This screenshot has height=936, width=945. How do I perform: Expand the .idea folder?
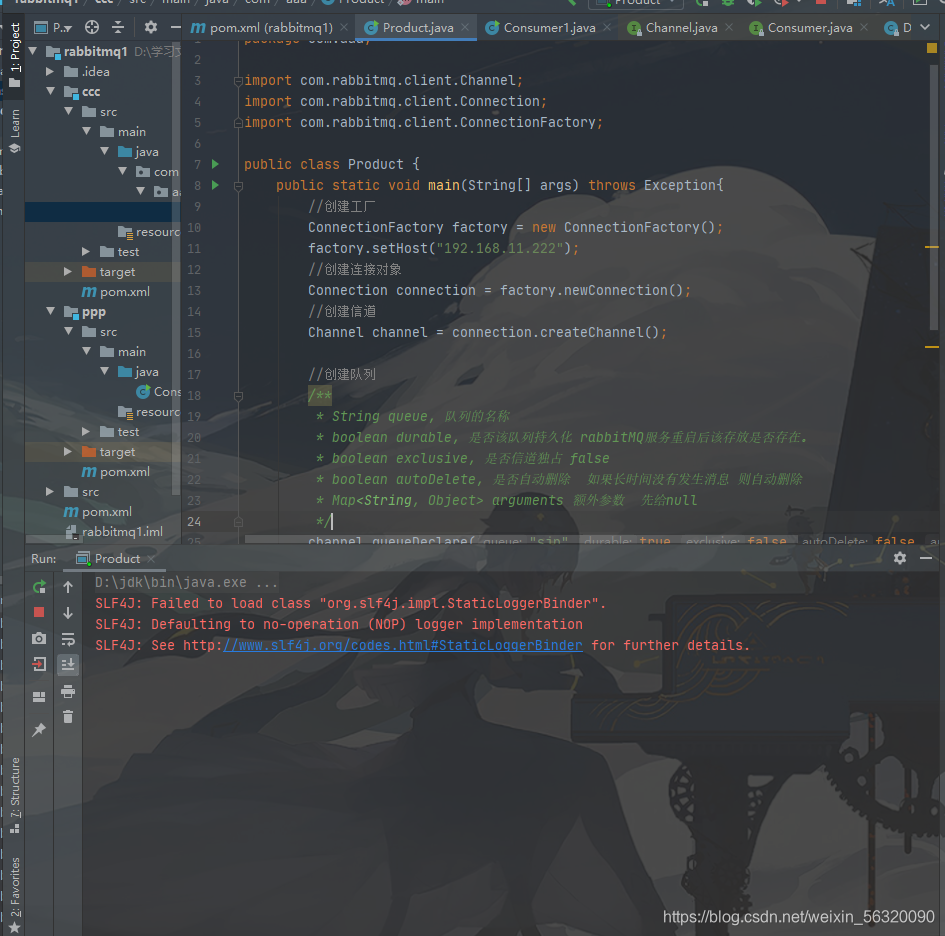51,72
